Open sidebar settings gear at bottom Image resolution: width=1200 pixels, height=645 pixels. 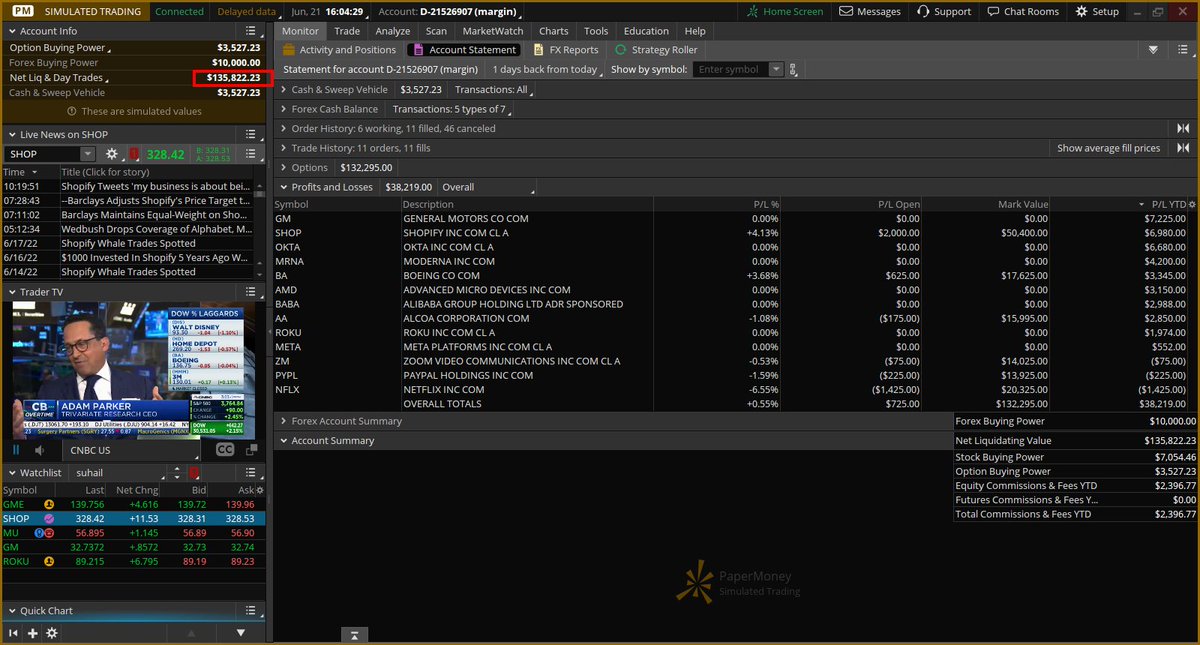tap(52, 633)
